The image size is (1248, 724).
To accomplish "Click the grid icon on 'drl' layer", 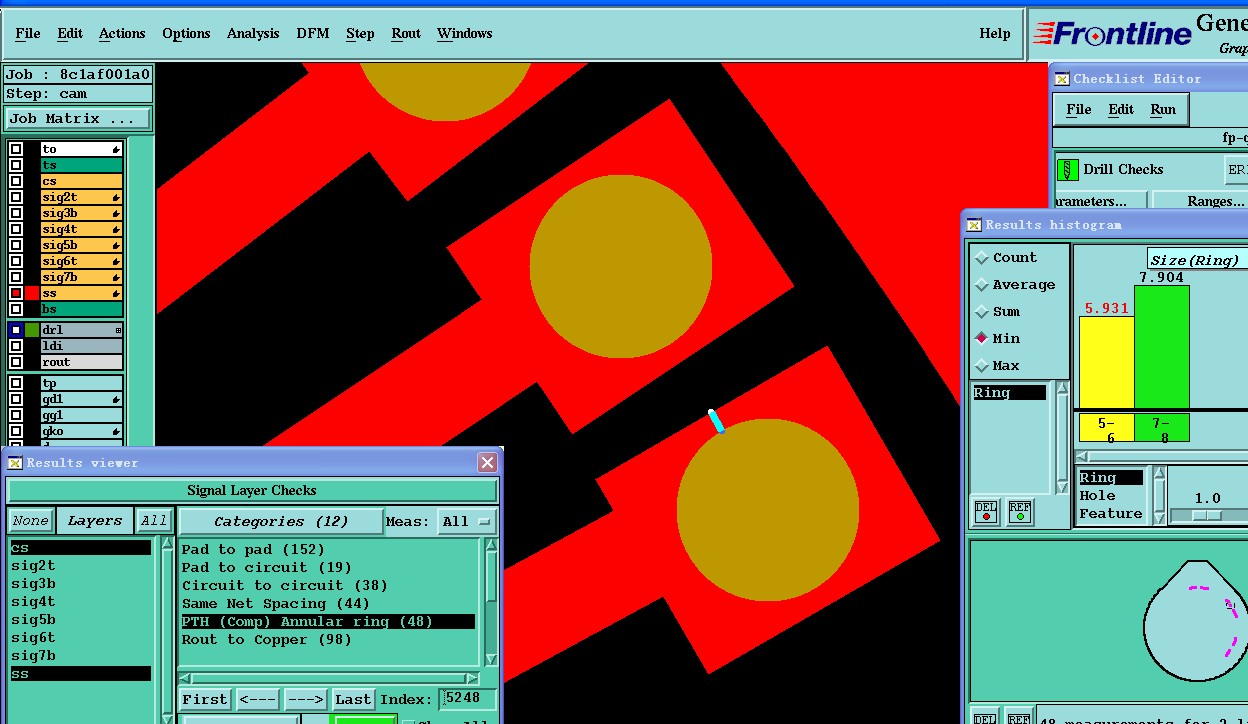I will pos(118,330).
